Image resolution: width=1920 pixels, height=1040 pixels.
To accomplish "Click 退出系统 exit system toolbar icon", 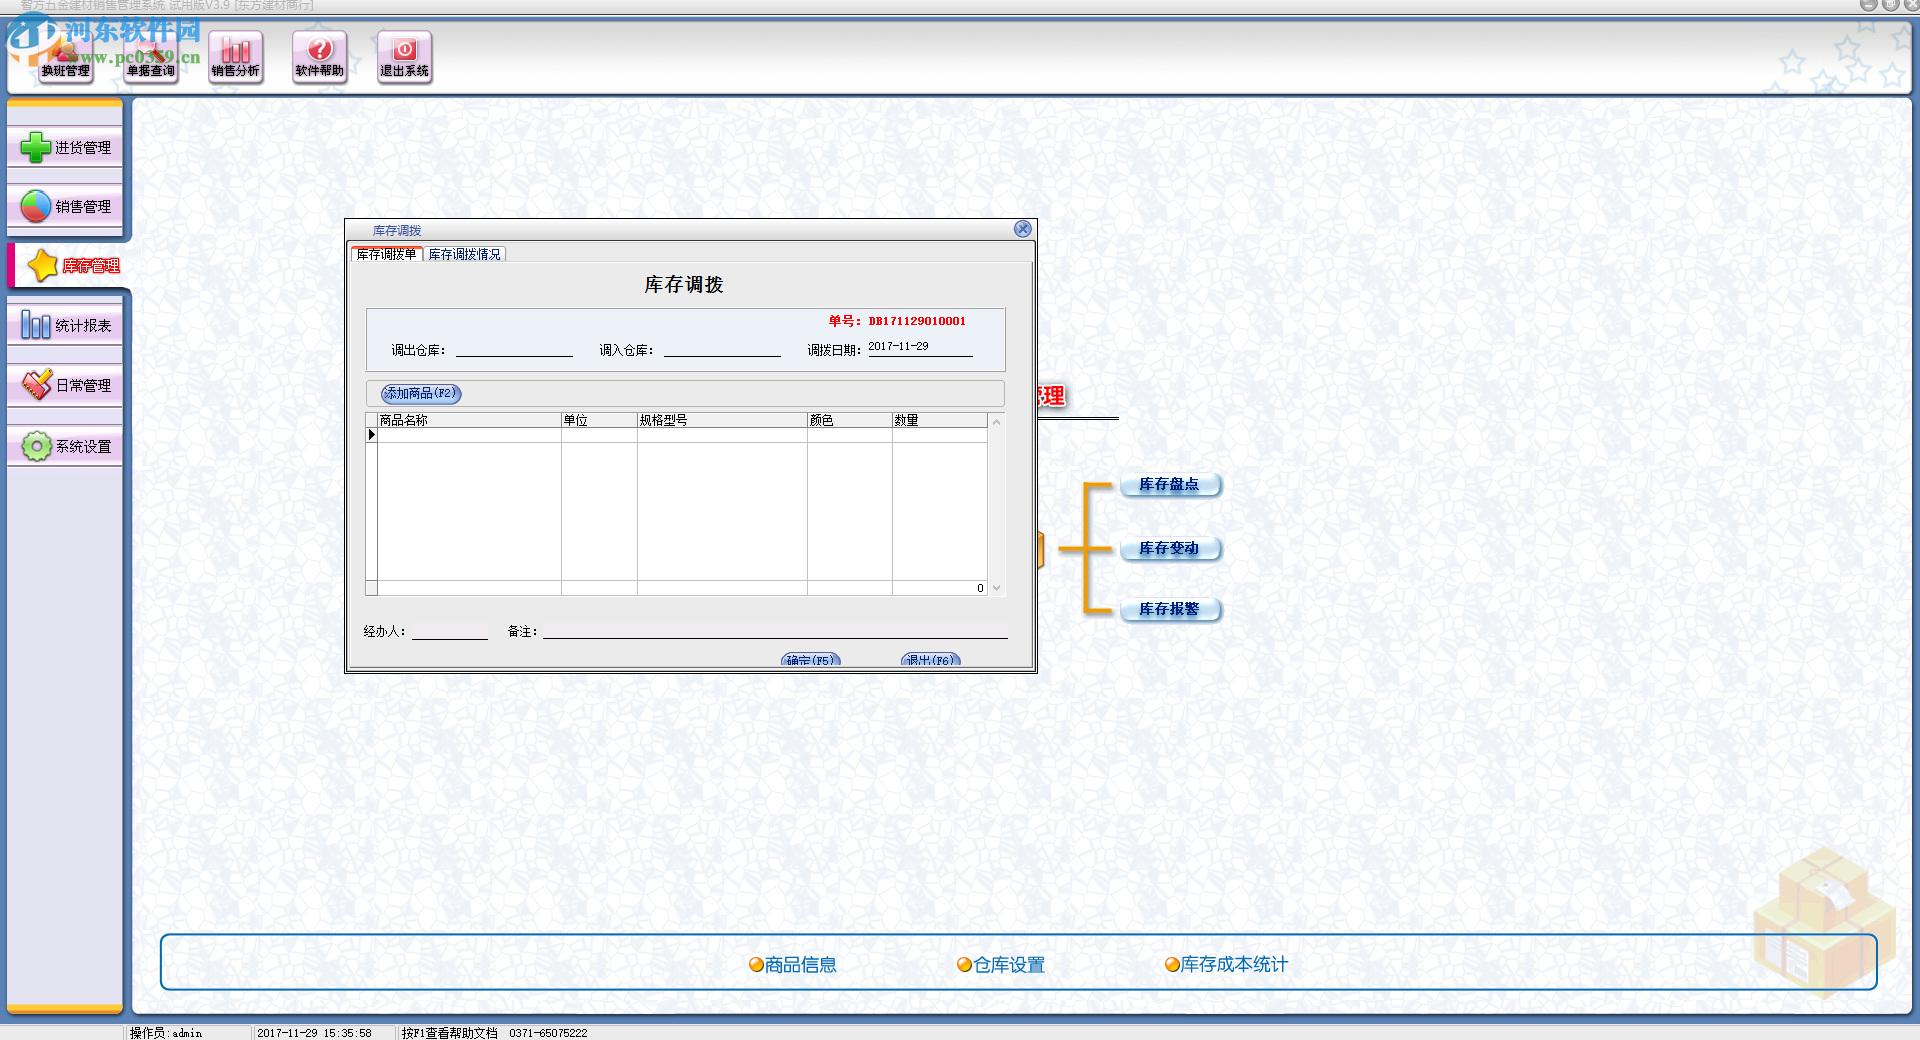I will coord(404,57).
